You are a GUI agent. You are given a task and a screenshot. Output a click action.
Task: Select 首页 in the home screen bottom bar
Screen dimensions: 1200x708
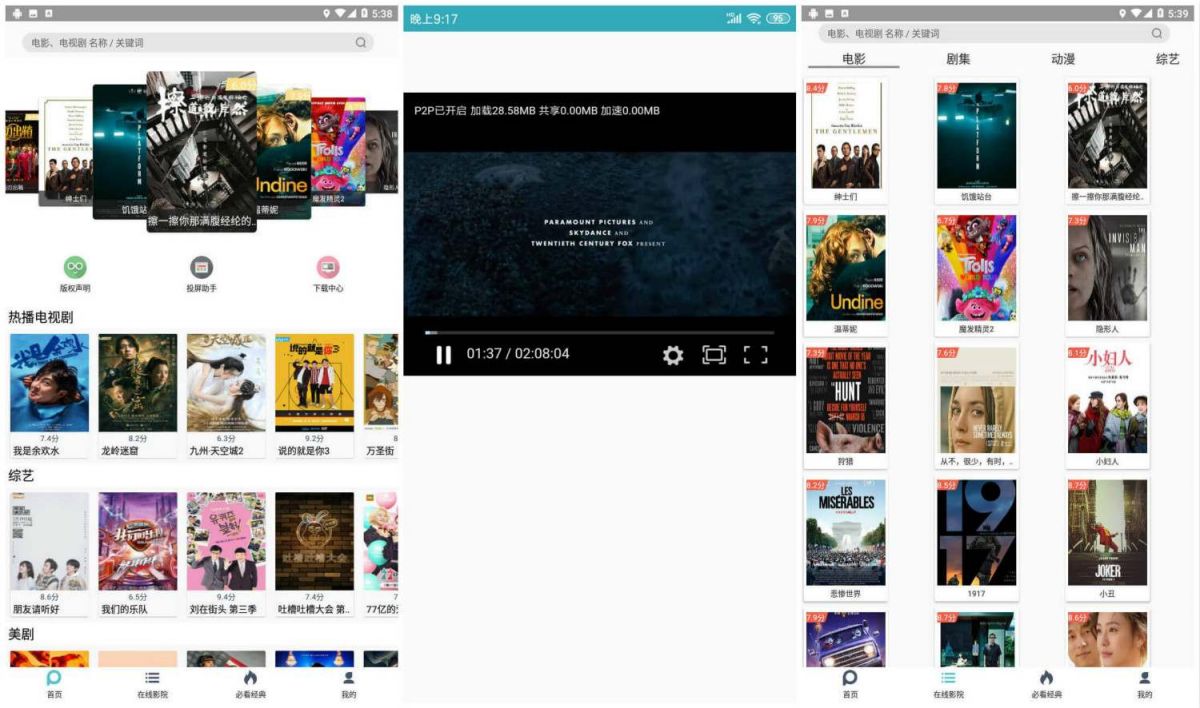[54, 684]
